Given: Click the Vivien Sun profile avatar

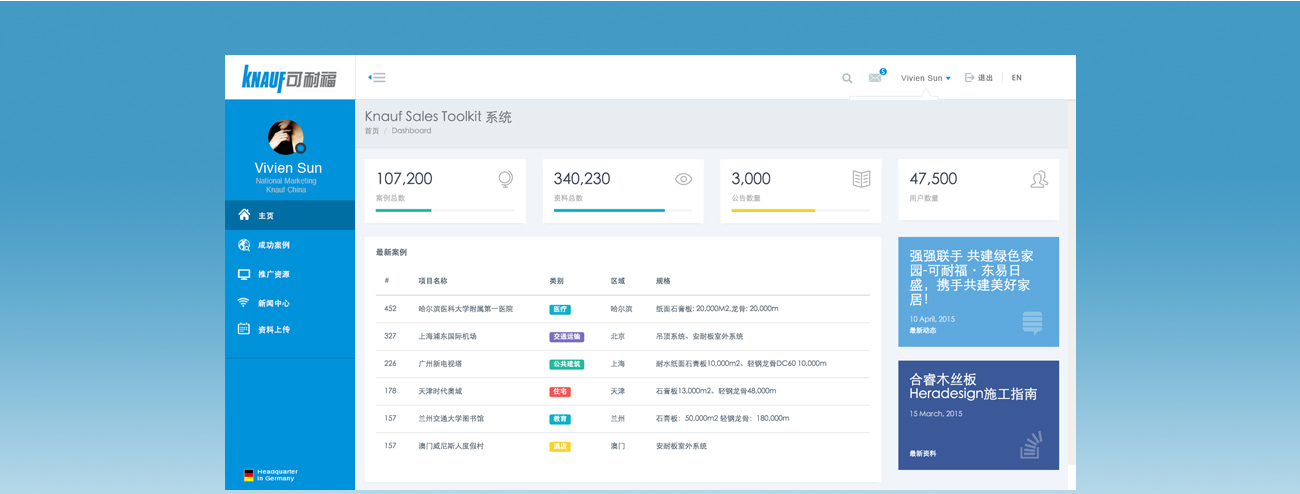Looking at the screenshot, I should (x=286, y=137).
